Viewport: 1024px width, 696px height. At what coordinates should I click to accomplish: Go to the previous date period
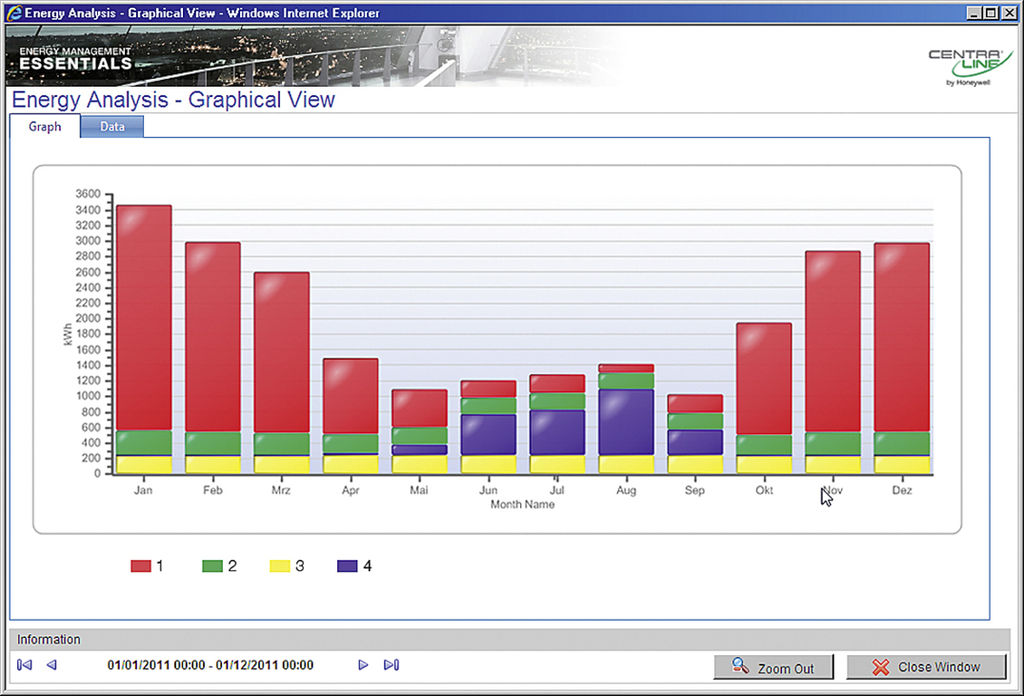tap(52, 665)
